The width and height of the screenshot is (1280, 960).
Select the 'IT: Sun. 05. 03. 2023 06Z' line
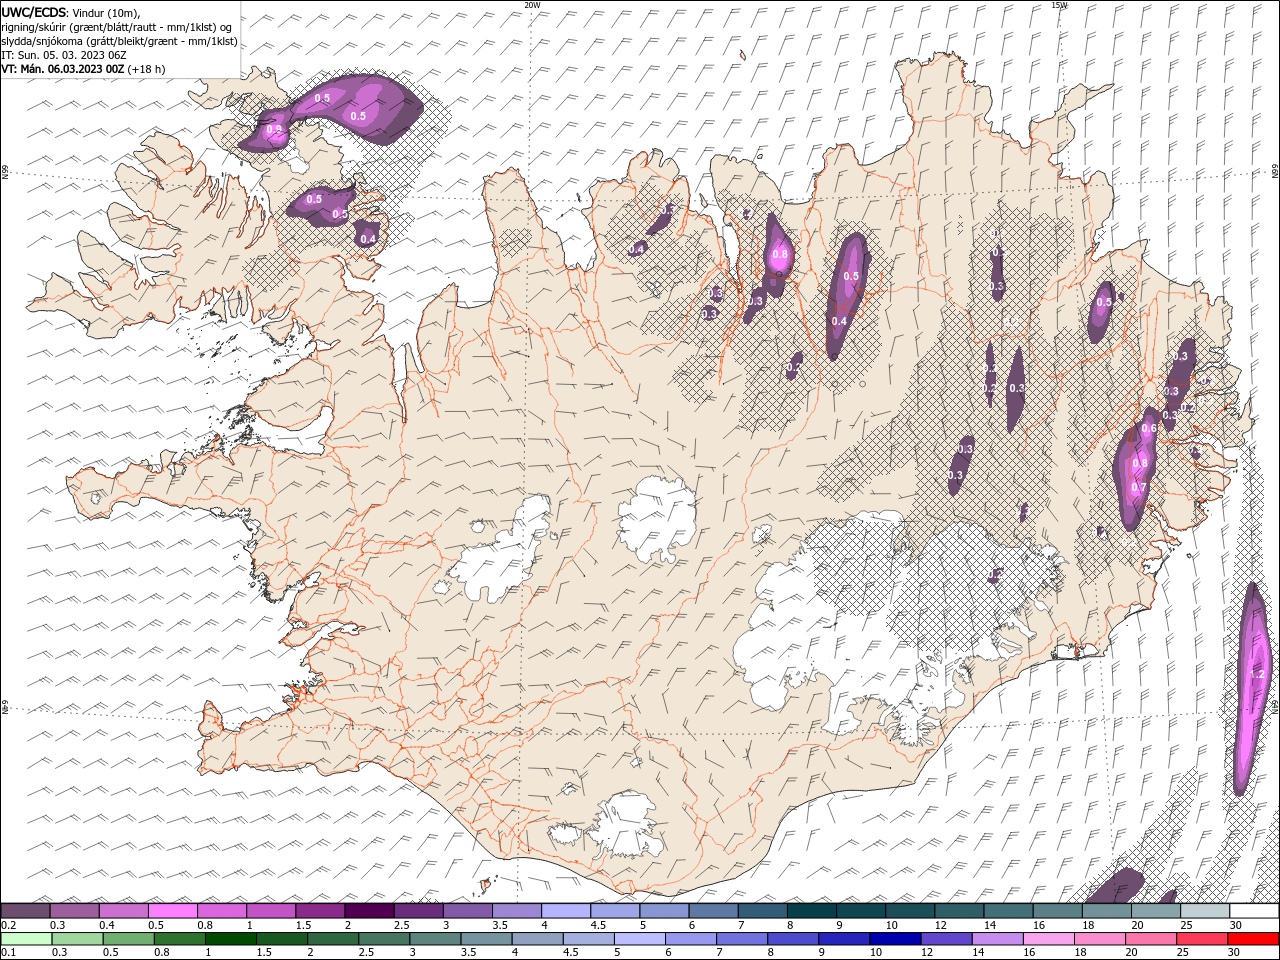coord(63,55)
